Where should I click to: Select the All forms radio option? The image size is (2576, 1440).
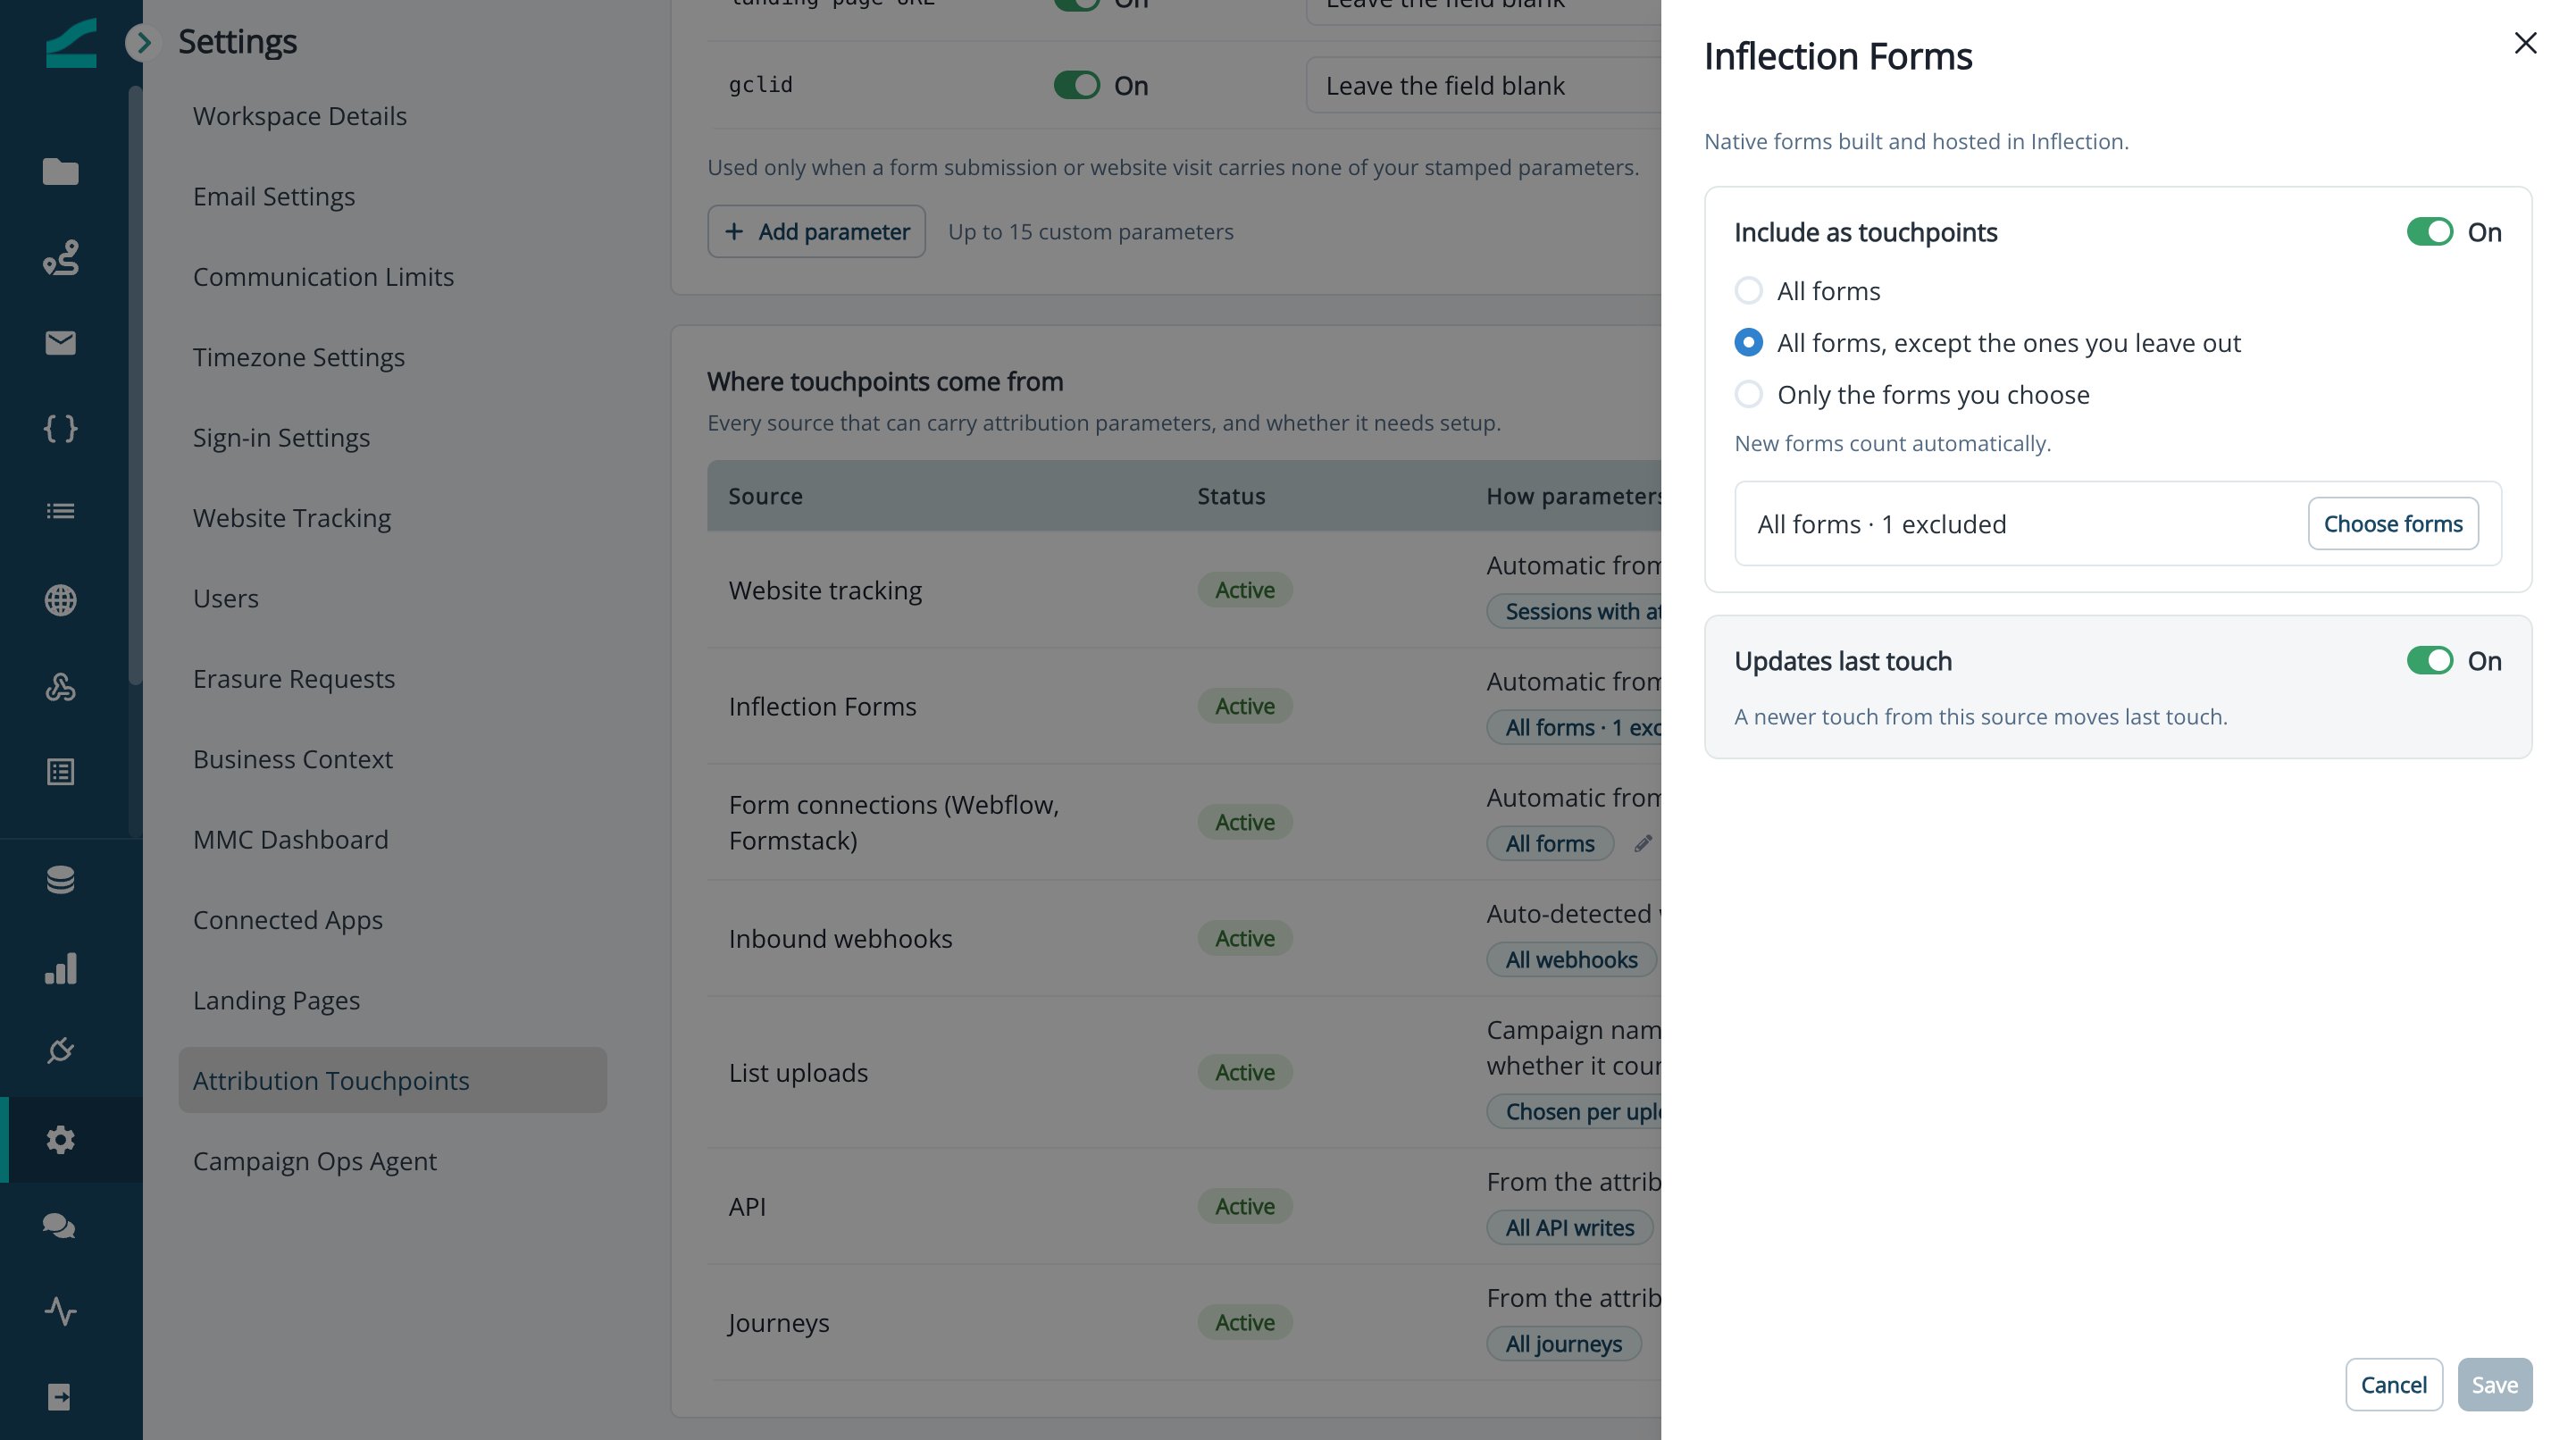pos(1748,291)
